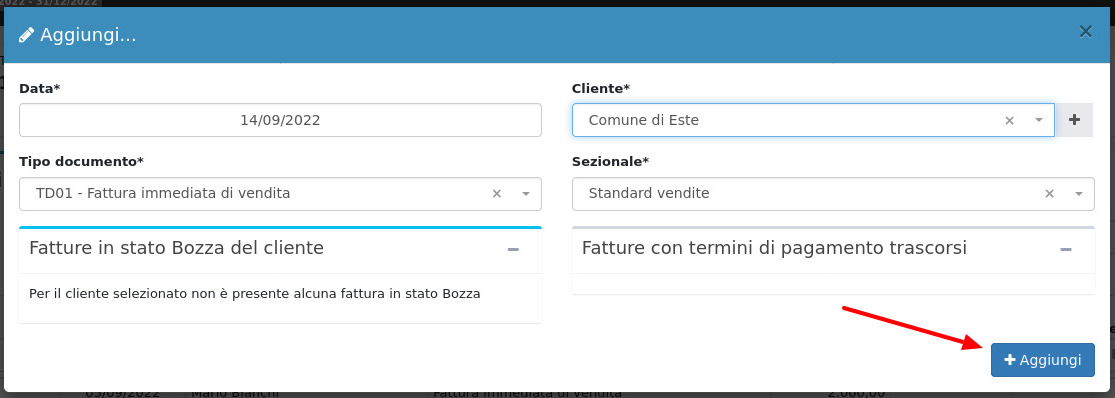Select the Comune di Este client field

pyautogui.click(x=813, y=120)
